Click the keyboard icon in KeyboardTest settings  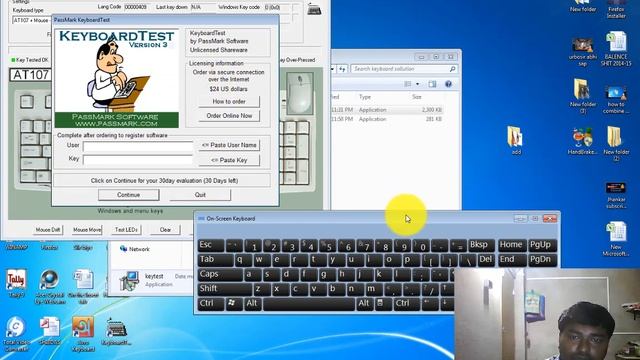[314, 9]
